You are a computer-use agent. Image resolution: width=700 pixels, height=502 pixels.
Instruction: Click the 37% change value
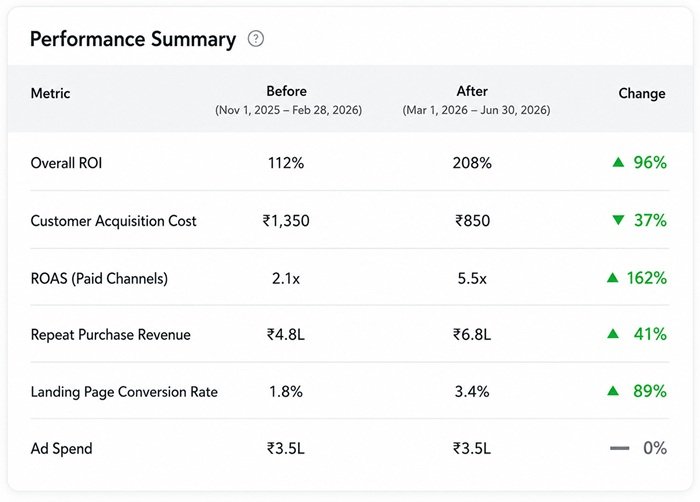click(x=650, y=220)
